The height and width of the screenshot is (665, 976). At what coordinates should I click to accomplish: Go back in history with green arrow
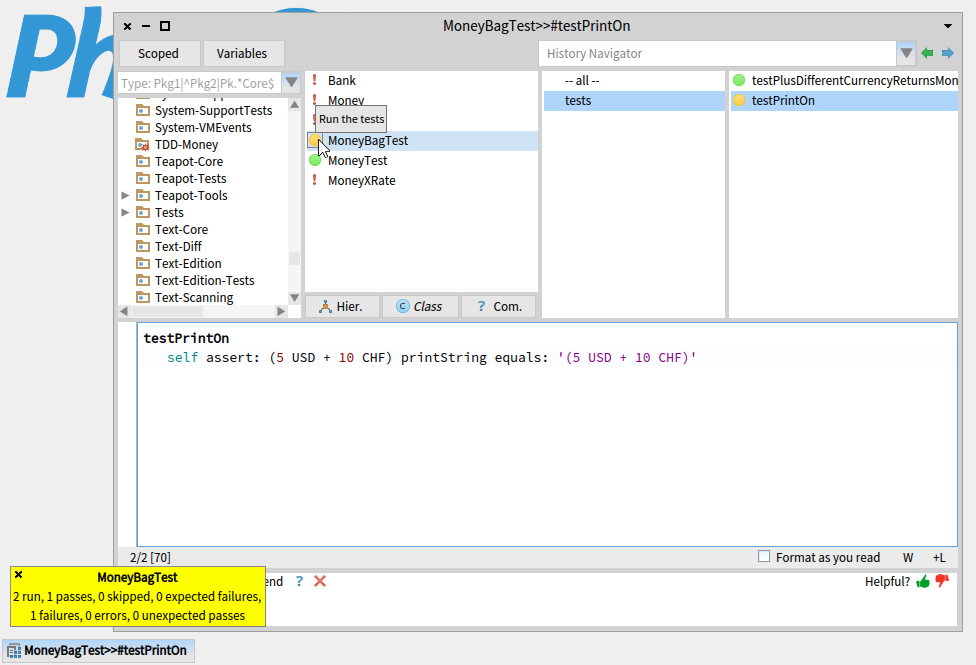click(927, 54)
